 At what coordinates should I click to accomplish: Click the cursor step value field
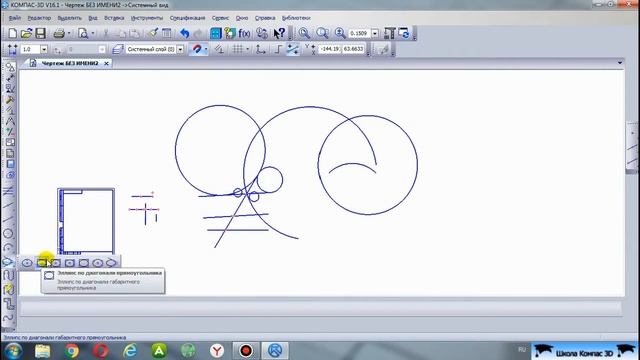[30, 49]
